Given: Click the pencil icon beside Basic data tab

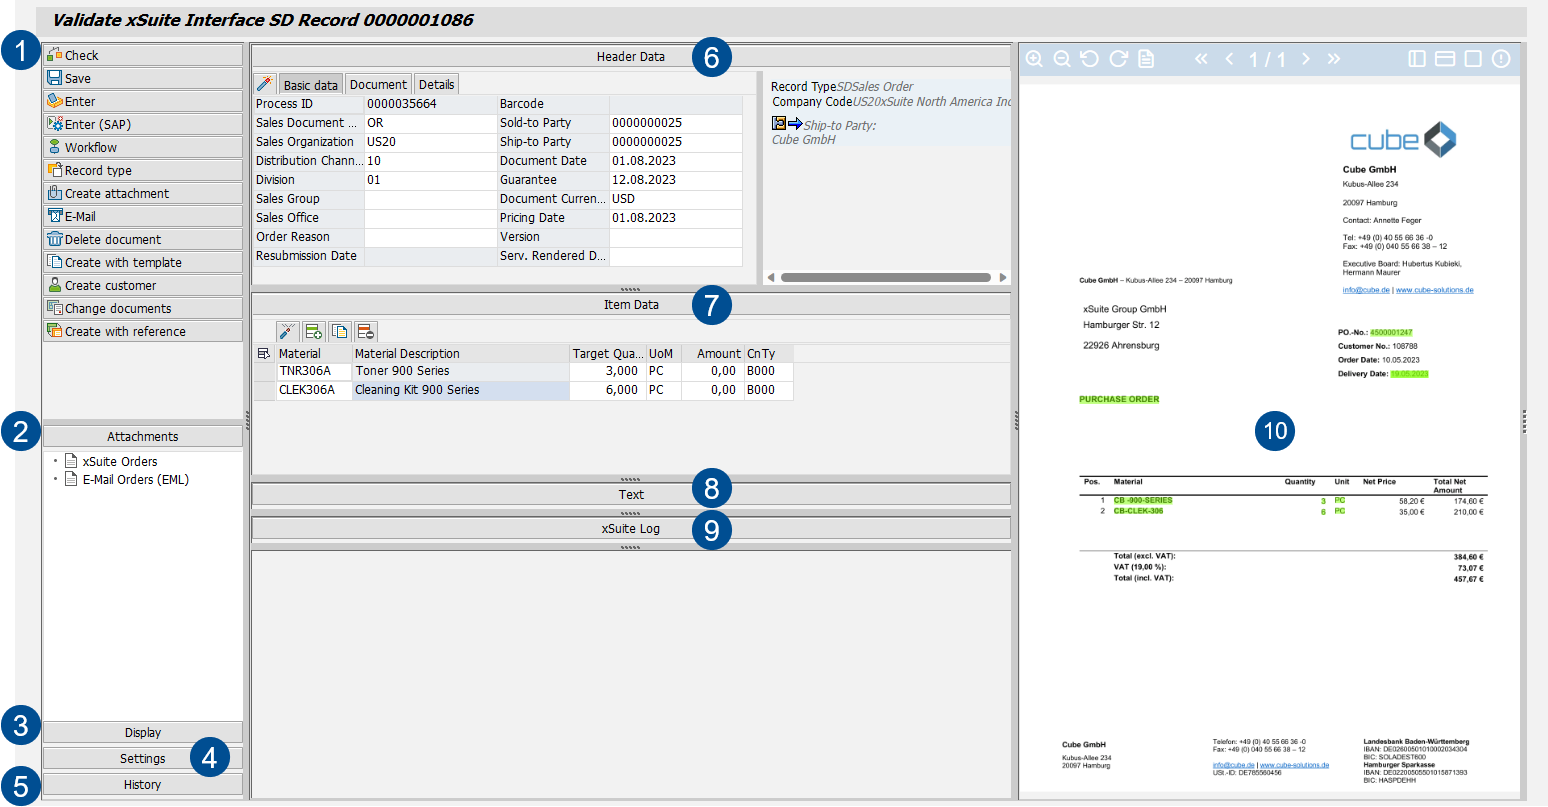Looking at the screenshot, I should tap(265, 84).
